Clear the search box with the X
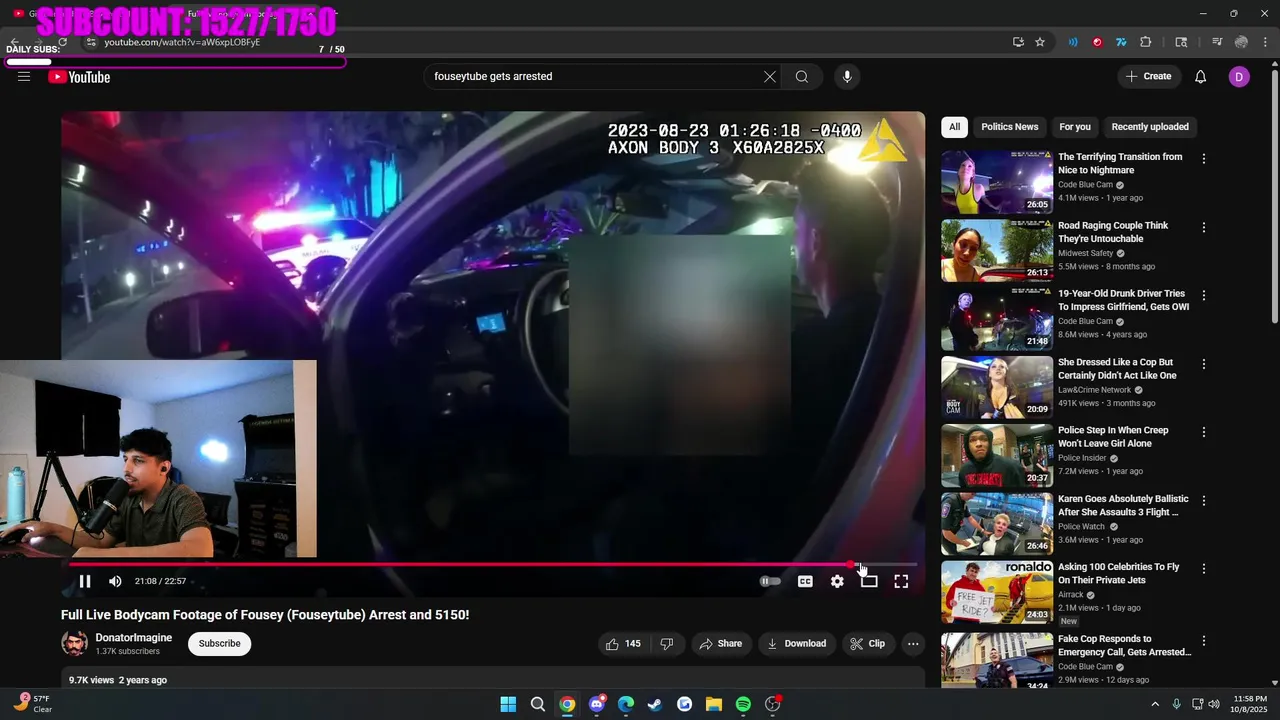Screen dimensions: 1280x720 pos(770,77)
